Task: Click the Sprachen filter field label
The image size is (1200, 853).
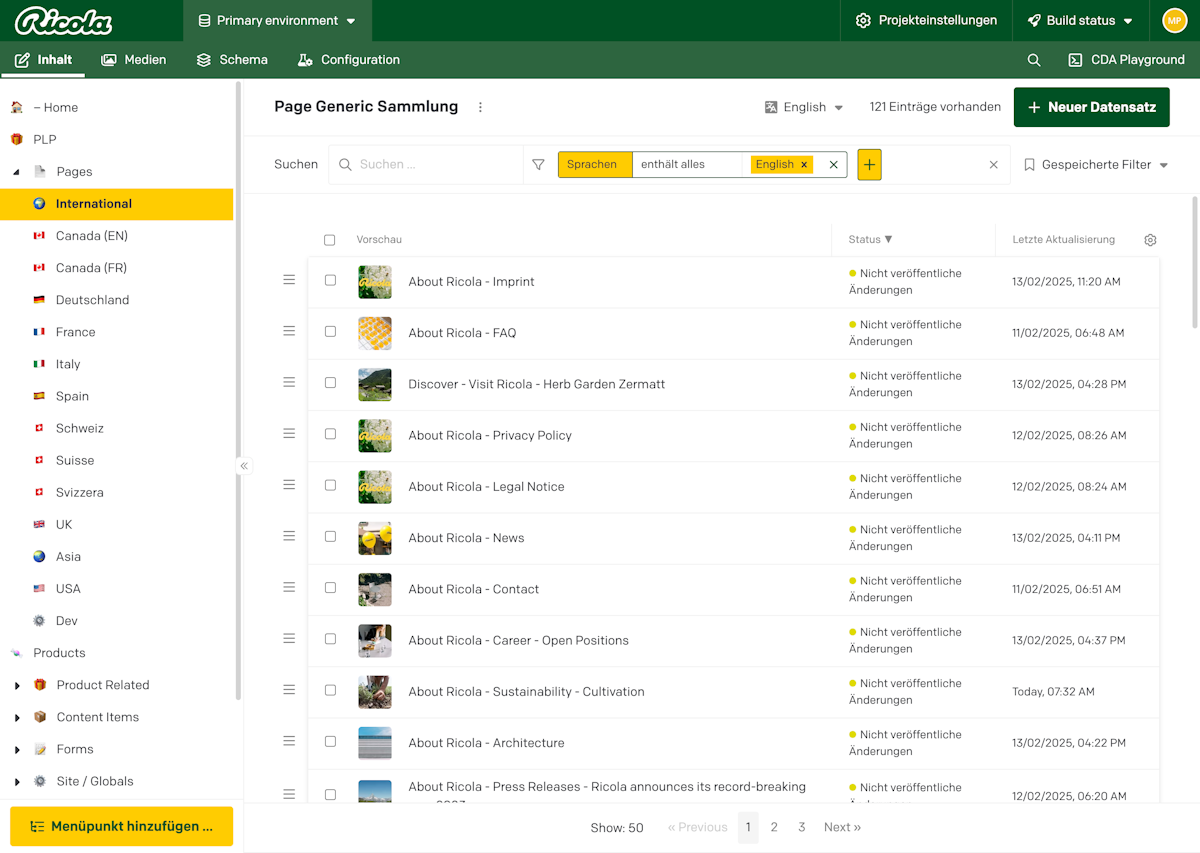Action: [595, 165]
